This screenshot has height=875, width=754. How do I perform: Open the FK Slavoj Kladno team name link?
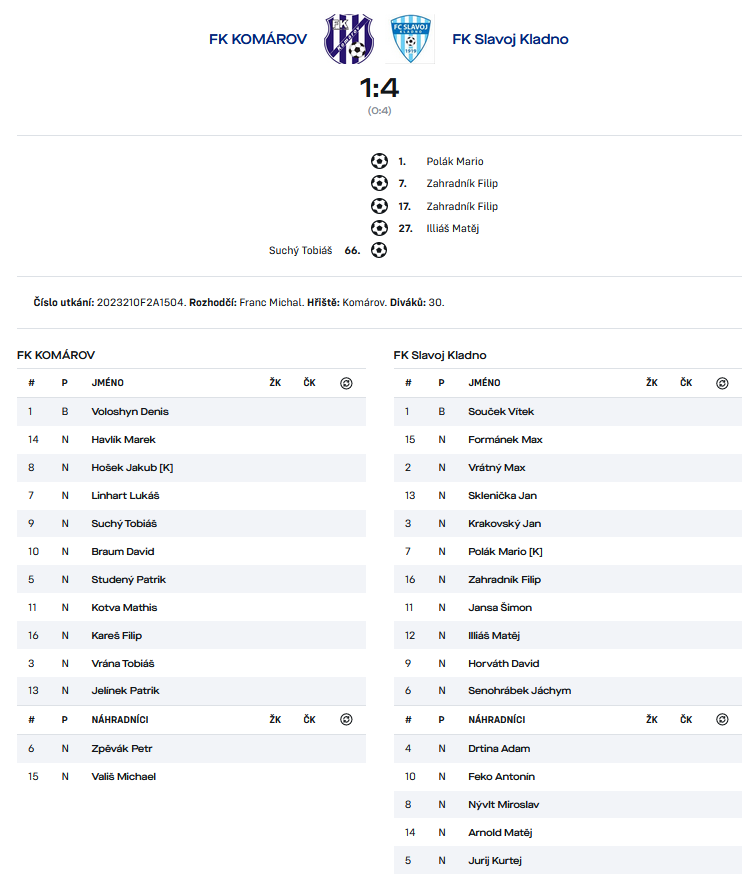pyautogui.click(x=510, y=39)
